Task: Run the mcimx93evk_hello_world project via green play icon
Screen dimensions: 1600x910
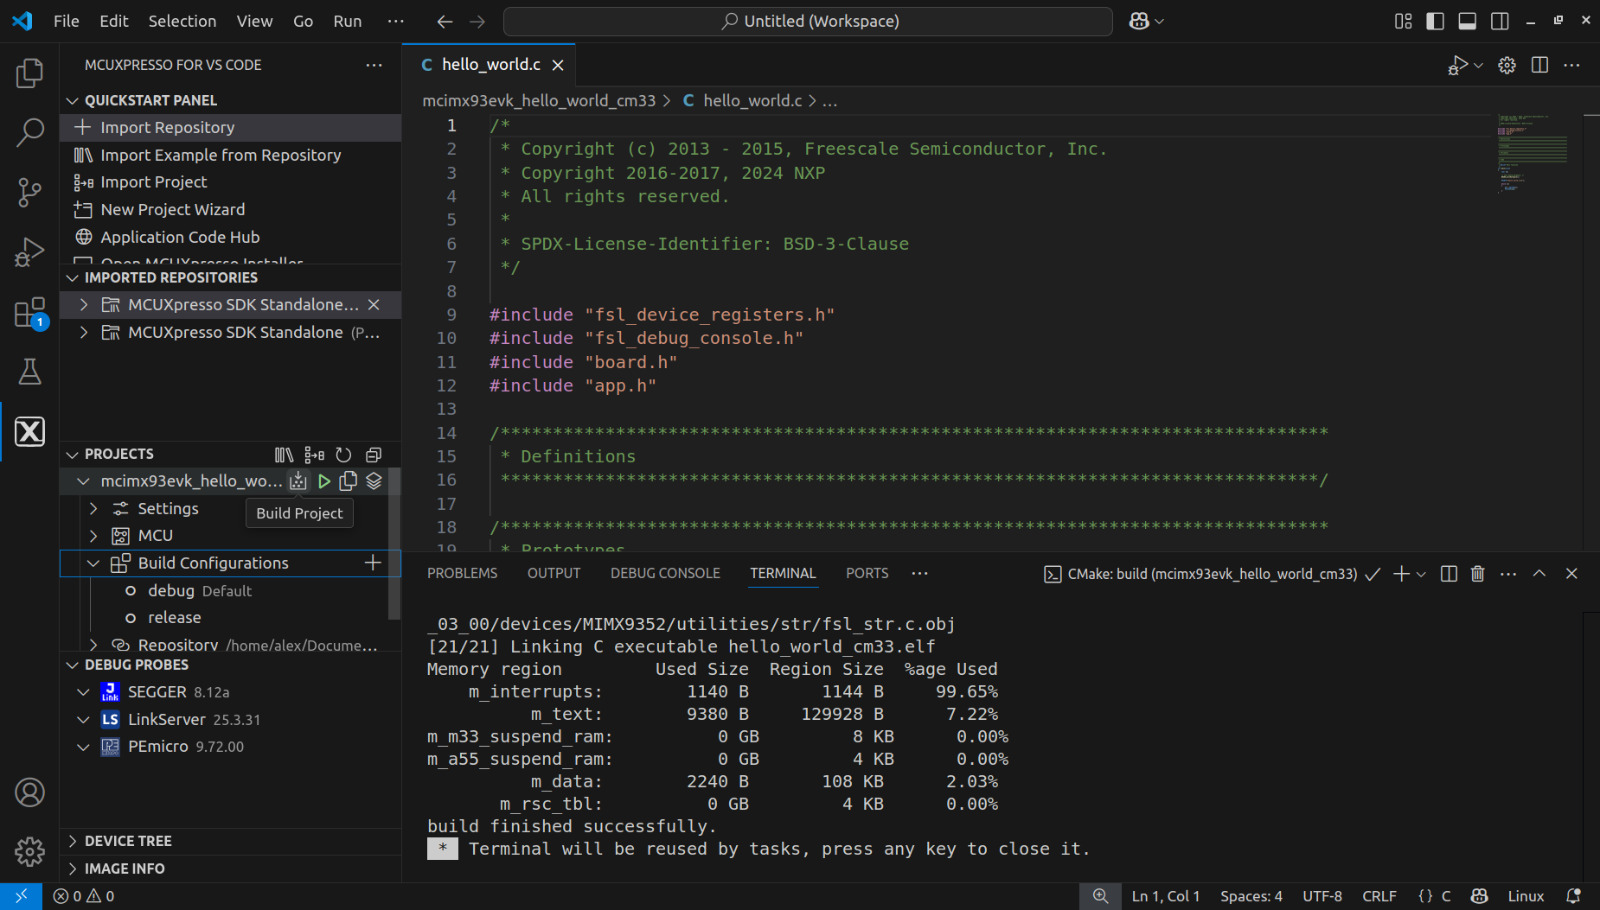Action: click(323, 481)
